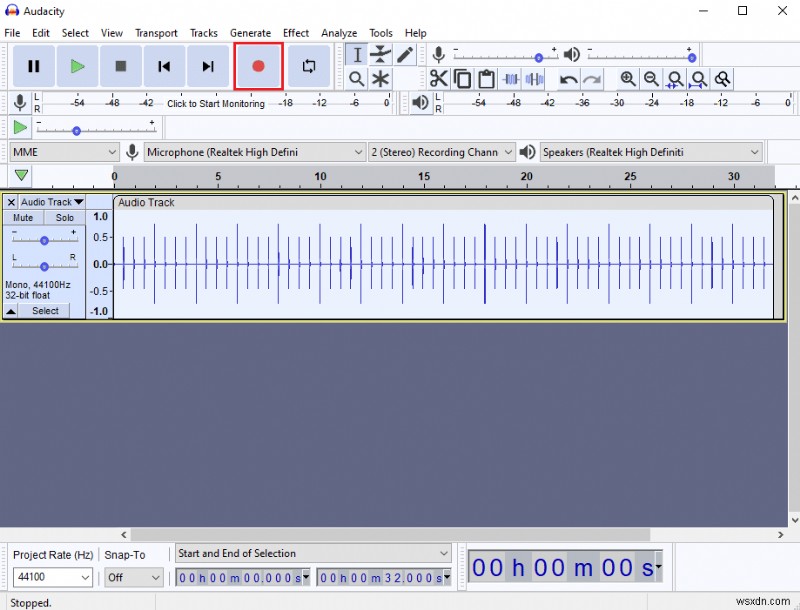Click the track Select button
Screen dimensions: 800x610
coord(45,311)
